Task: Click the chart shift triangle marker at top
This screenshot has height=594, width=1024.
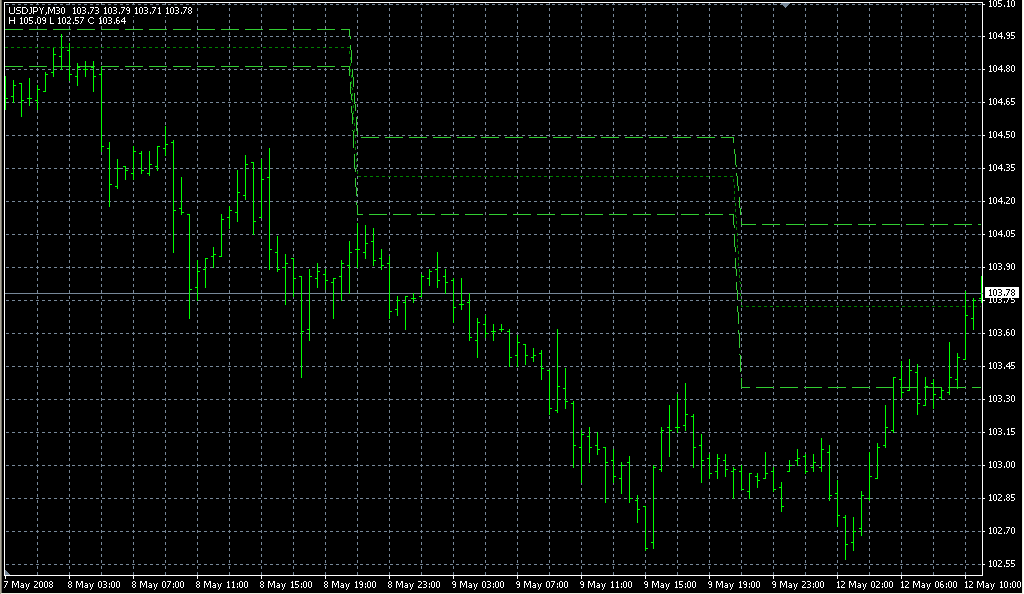Action: point(787,5)
